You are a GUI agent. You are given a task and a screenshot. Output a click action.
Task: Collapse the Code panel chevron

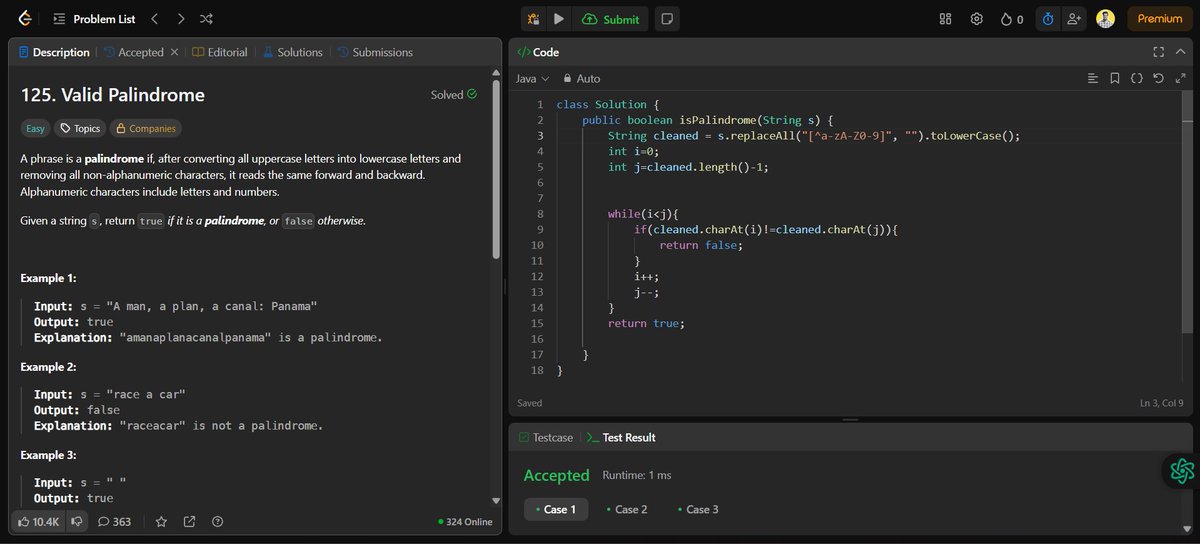click(1180, 52)
